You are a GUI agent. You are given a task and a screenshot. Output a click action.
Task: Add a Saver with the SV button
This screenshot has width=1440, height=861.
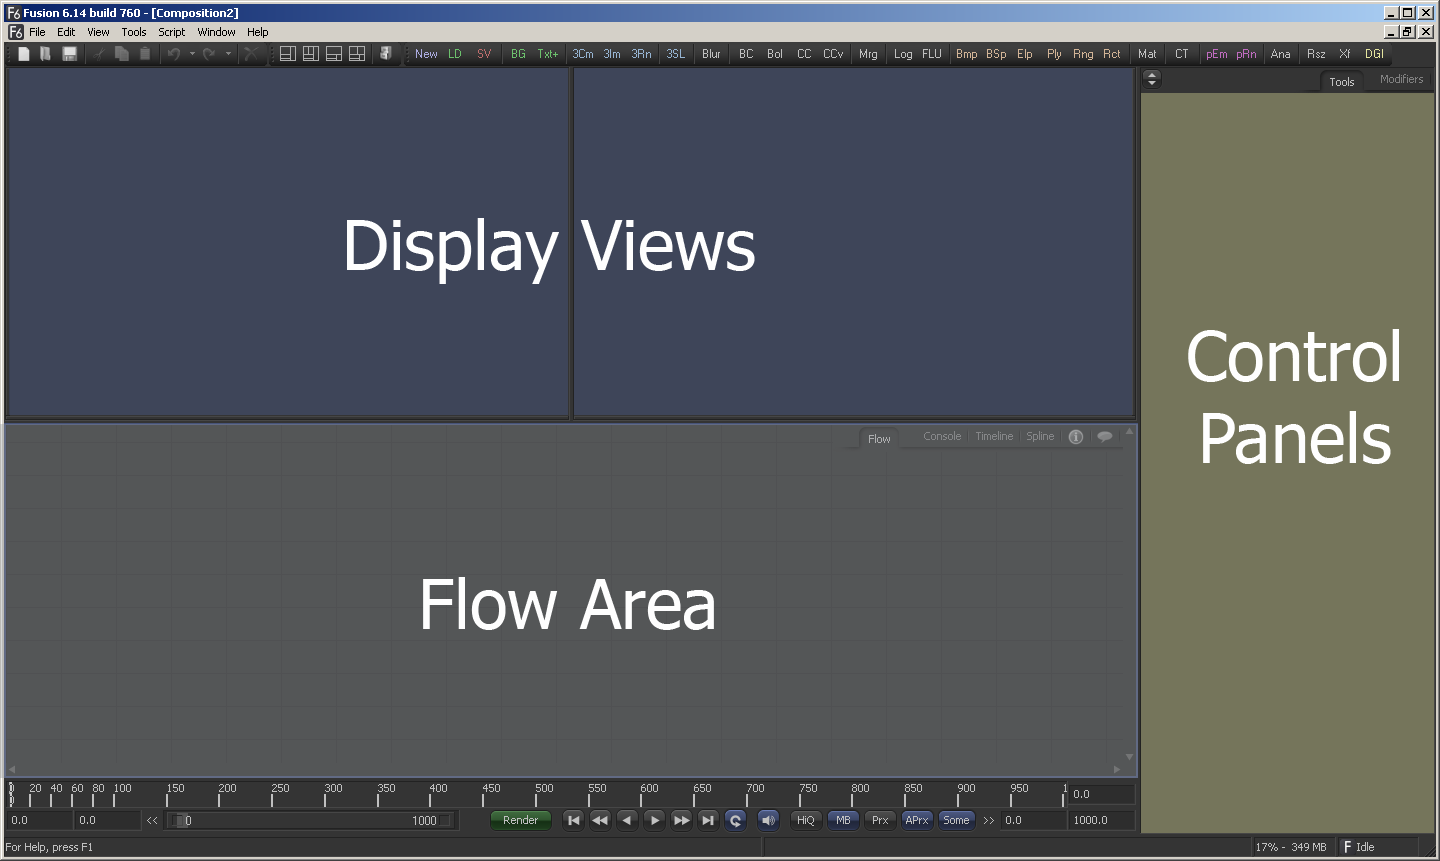coord(484,54)
